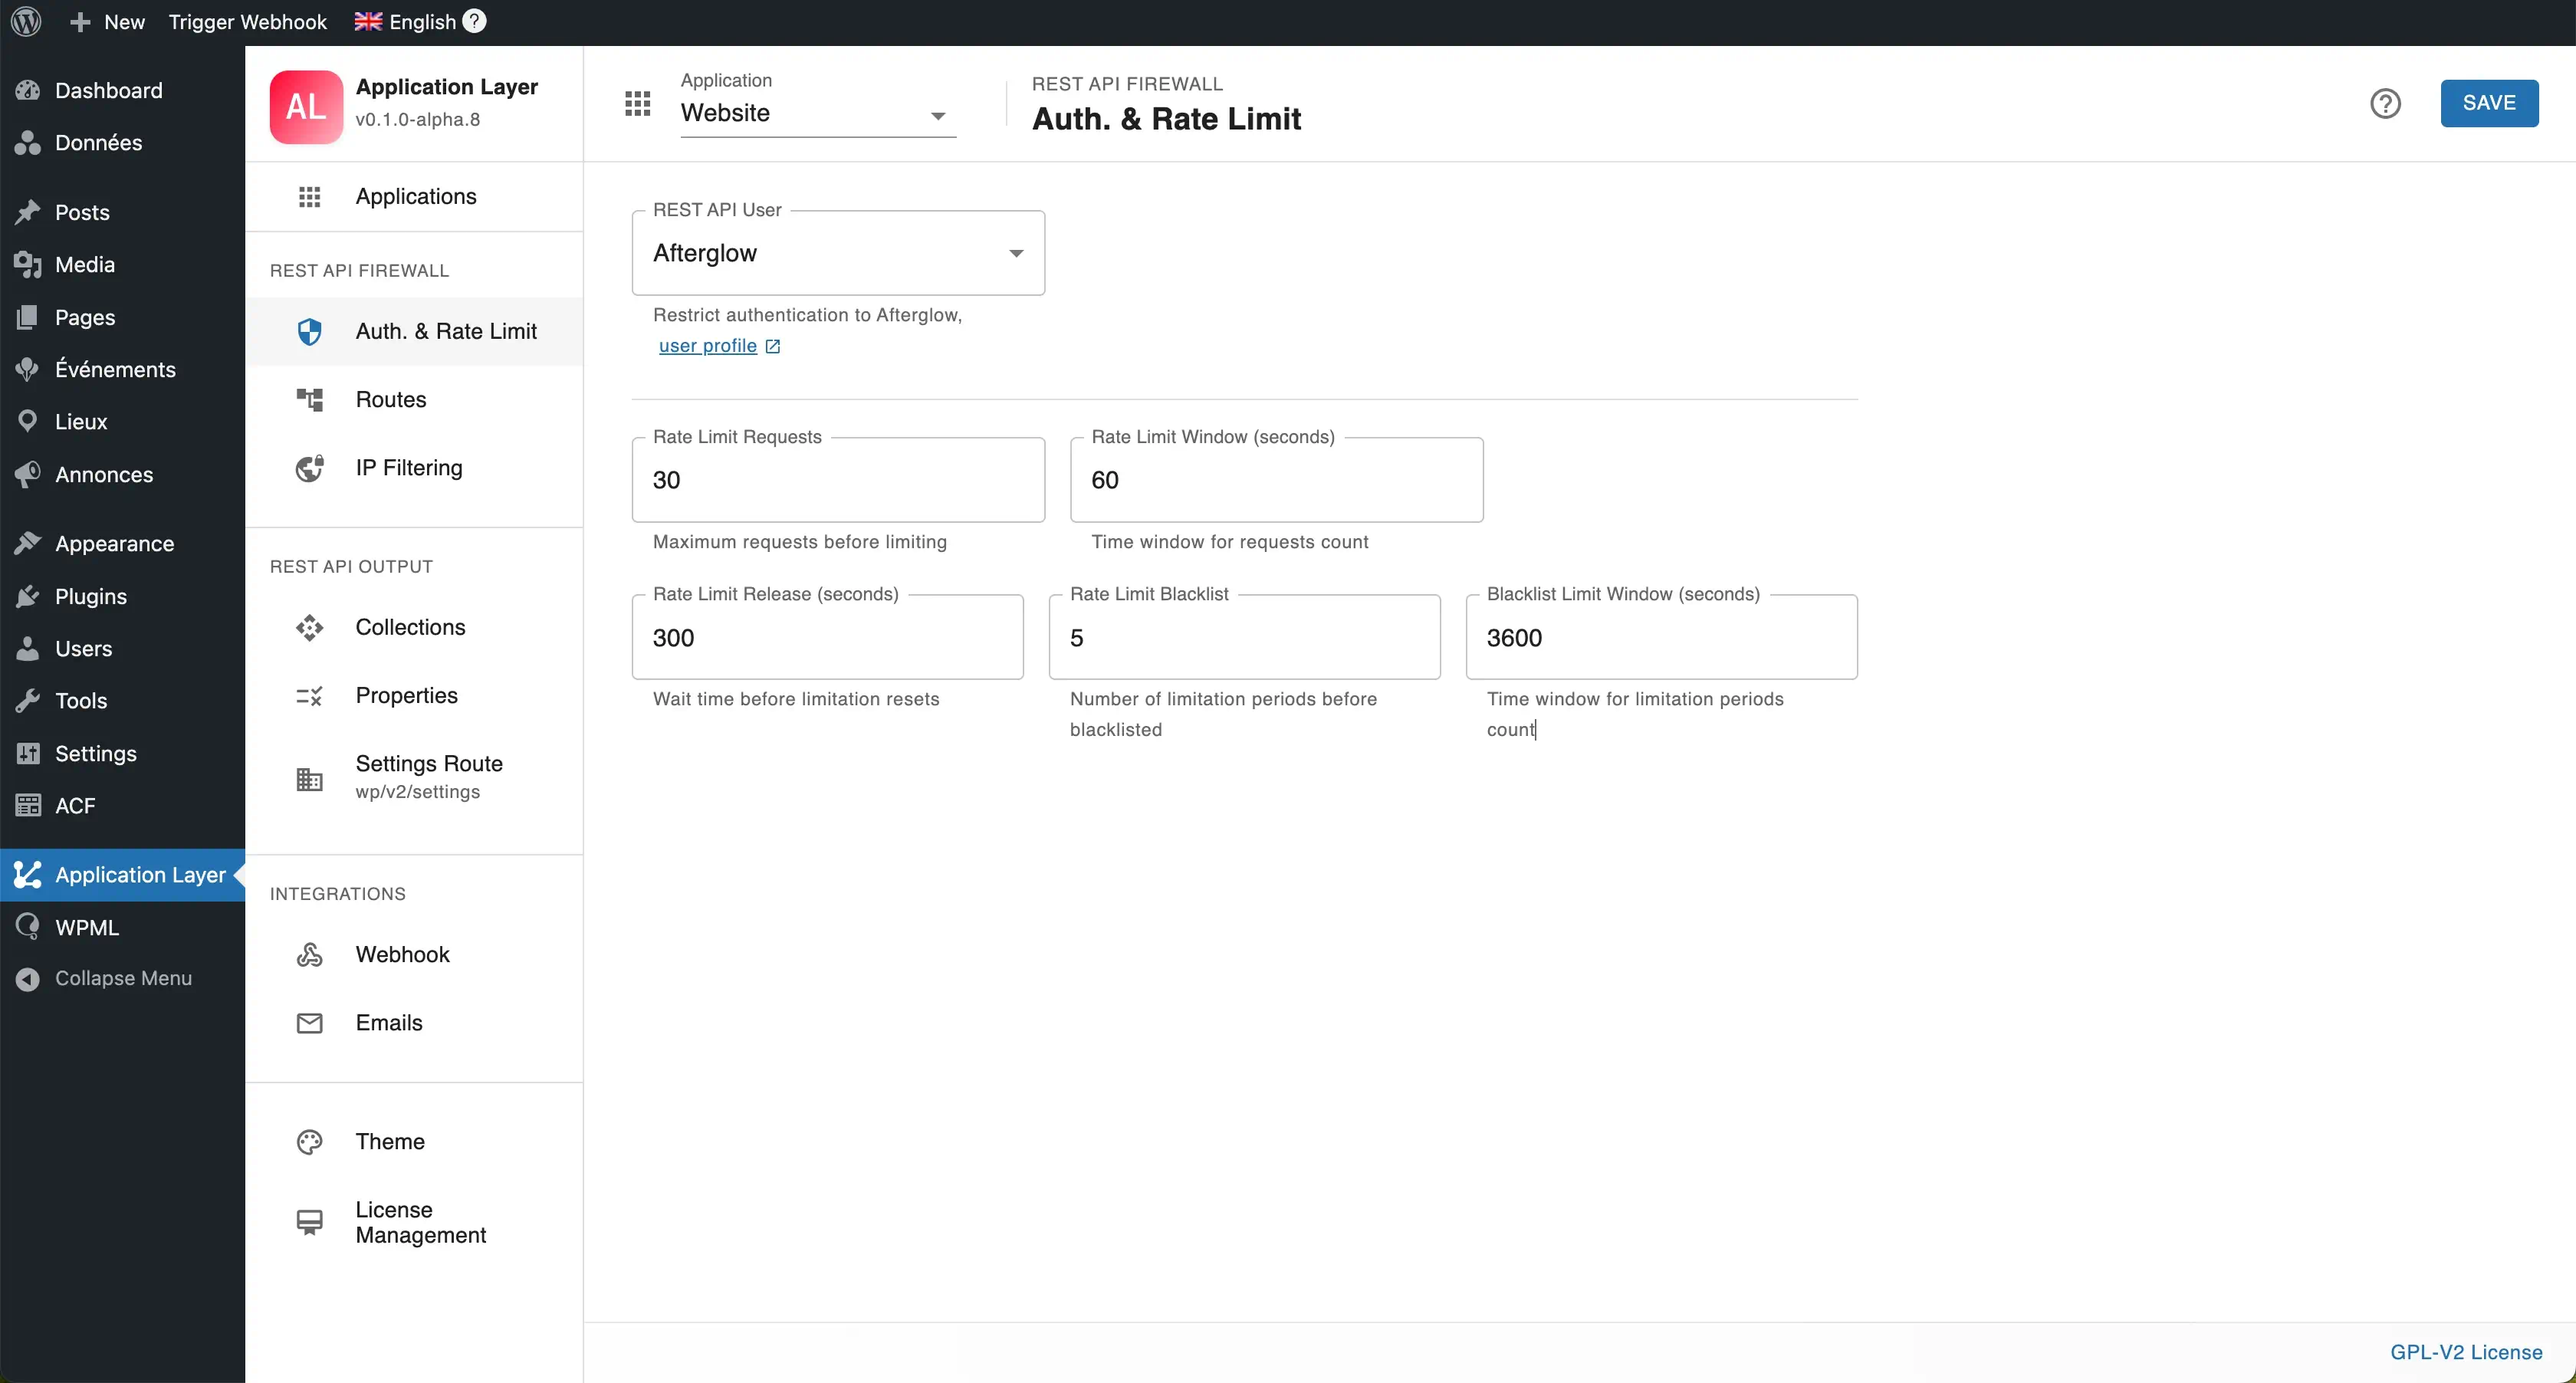The image size is (2576, 1383).
Task: Open the Settings Route wp/v2/settings entry
Action: tap(429, 777)
